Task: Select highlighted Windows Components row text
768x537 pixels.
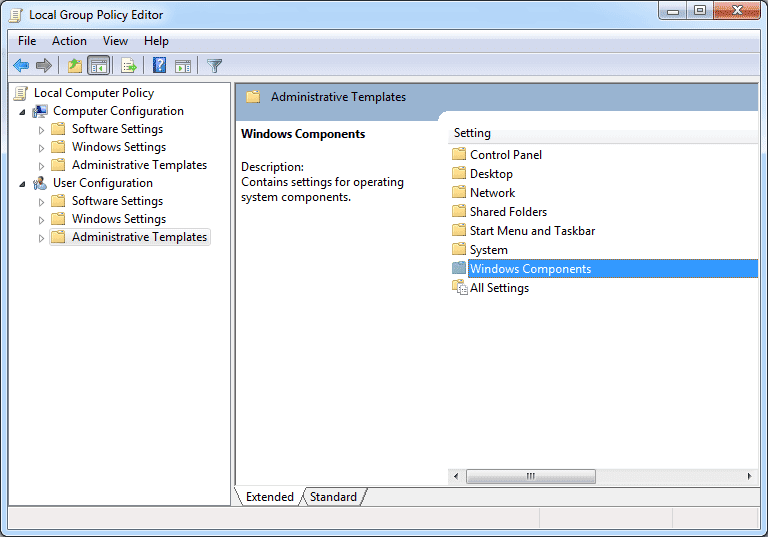Action: pos(530,269)
